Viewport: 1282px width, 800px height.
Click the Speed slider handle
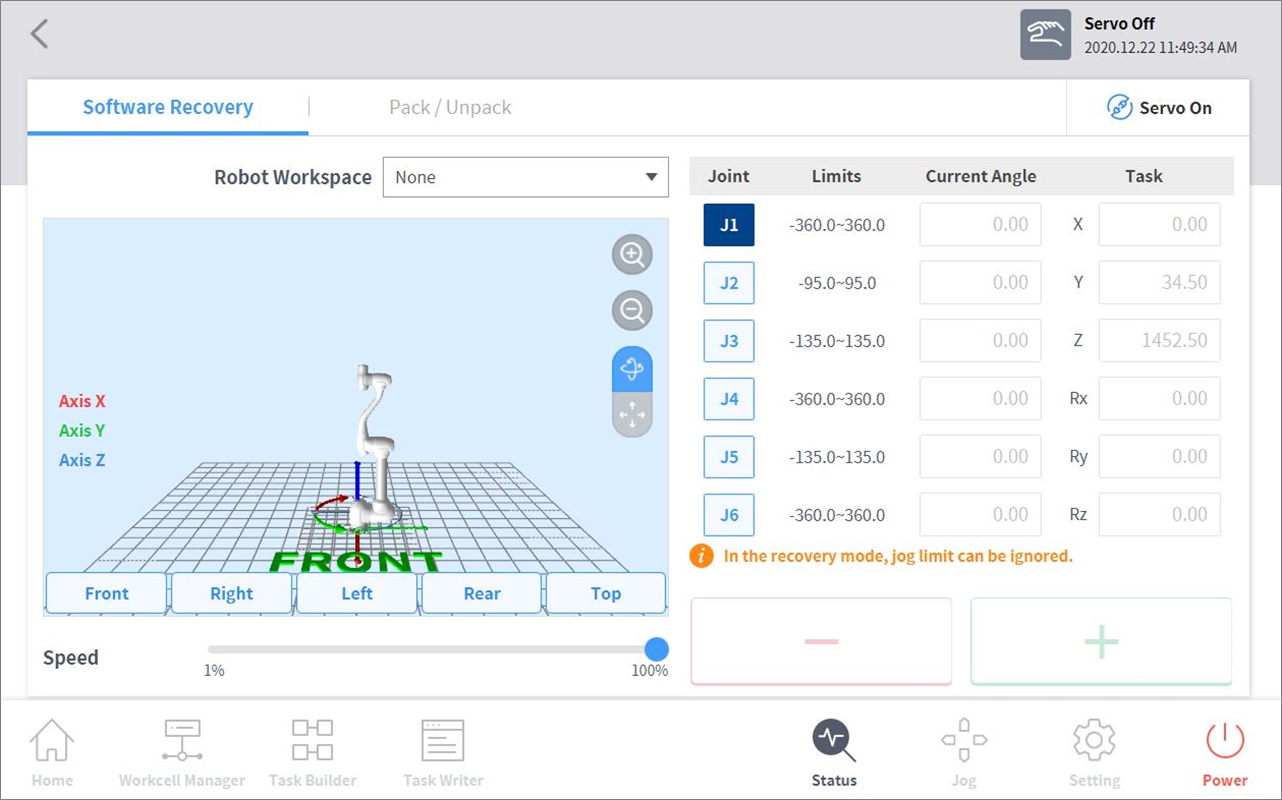click(x=656, y=648)
